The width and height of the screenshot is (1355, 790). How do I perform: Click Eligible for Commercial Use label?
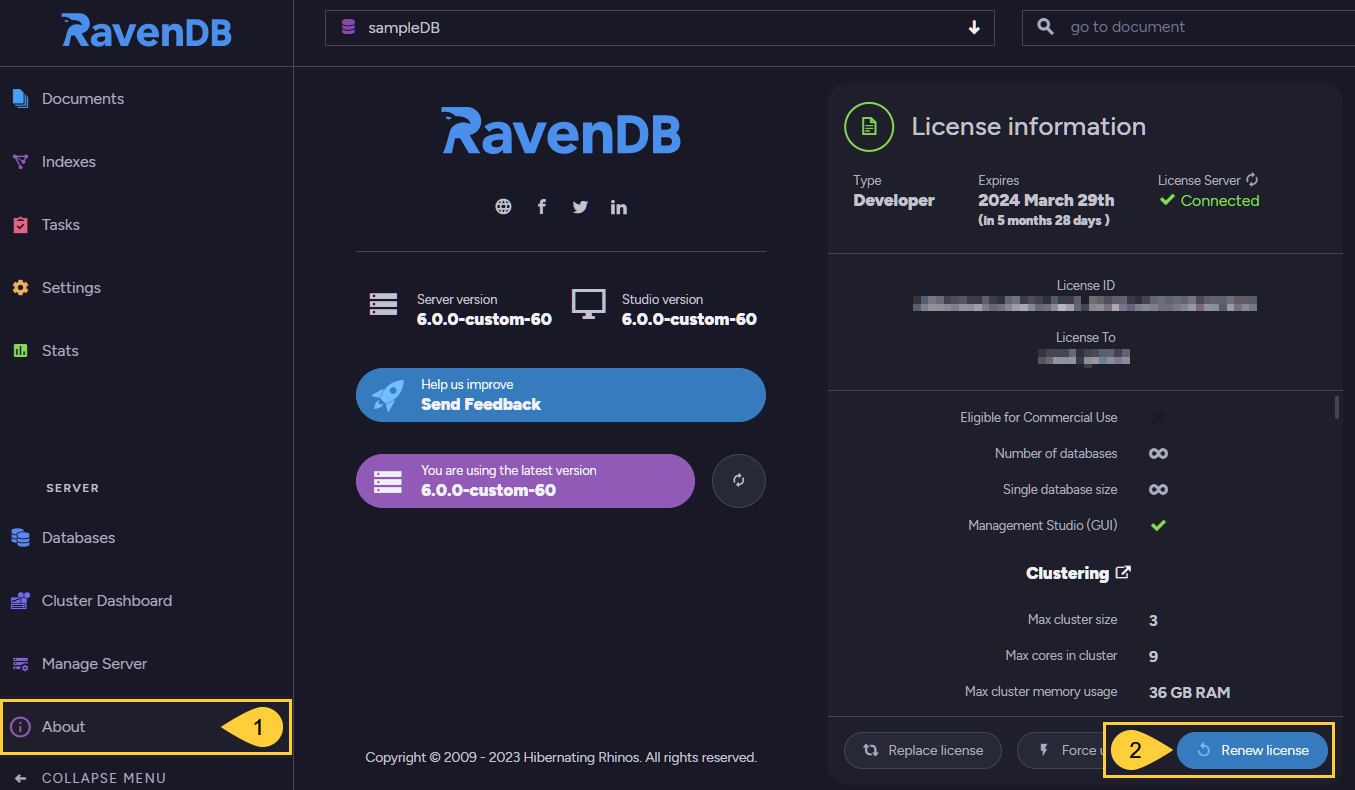(x=1039, y=417)
